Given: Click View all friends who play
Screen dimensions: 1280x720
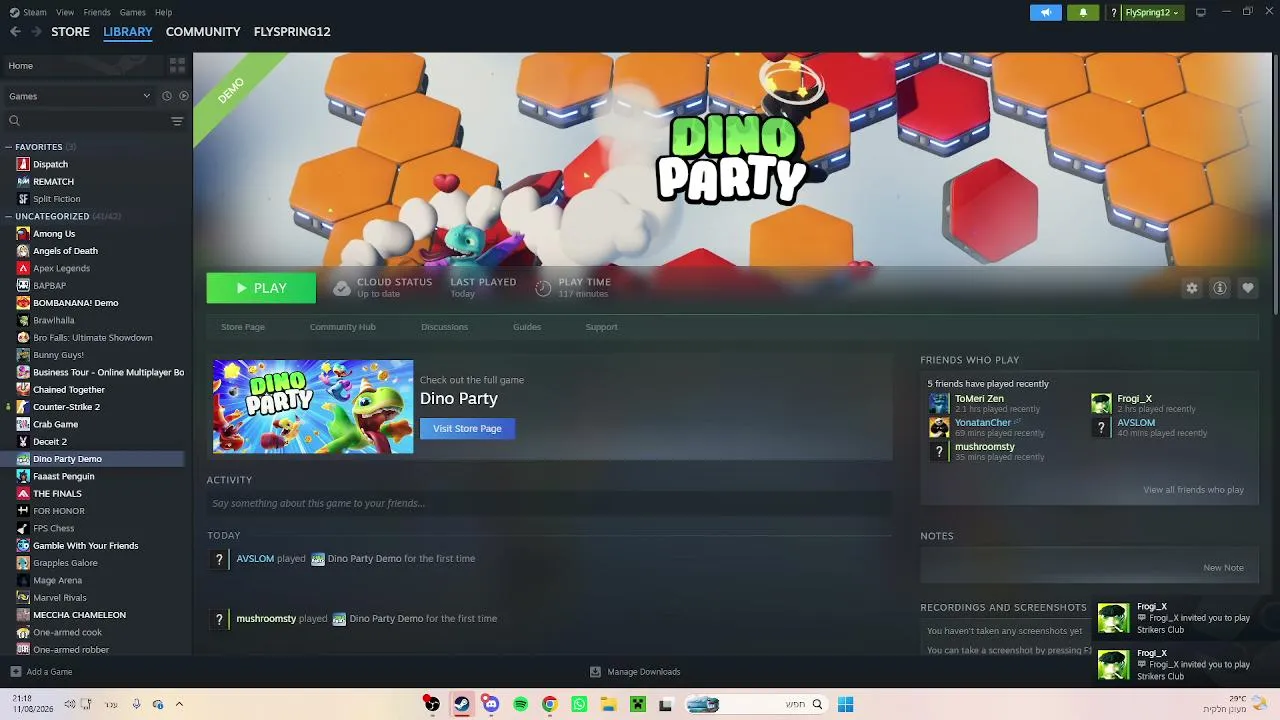Looking at the screenshot, I should click(x=1193, y=490).
